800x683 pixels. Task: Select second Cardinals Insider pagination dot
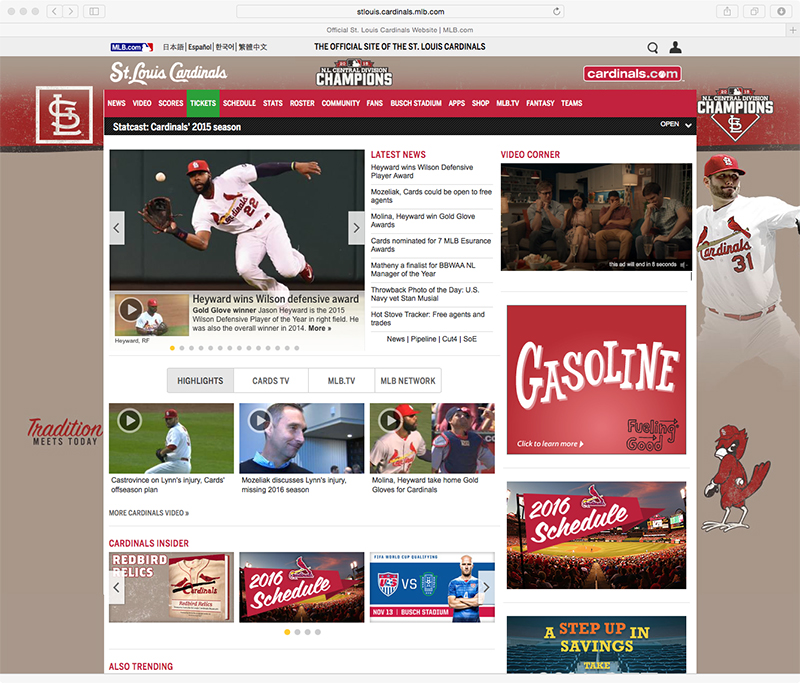click(297, 632)
